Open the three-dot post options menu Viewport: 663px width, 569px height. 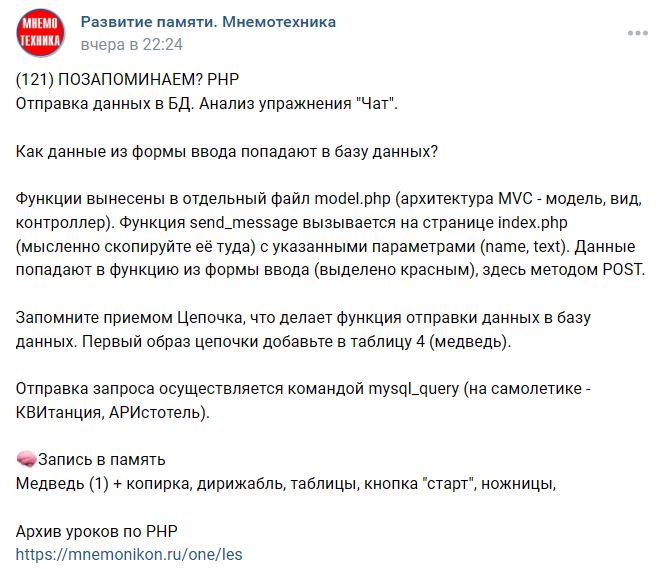(x=637, y=33)
